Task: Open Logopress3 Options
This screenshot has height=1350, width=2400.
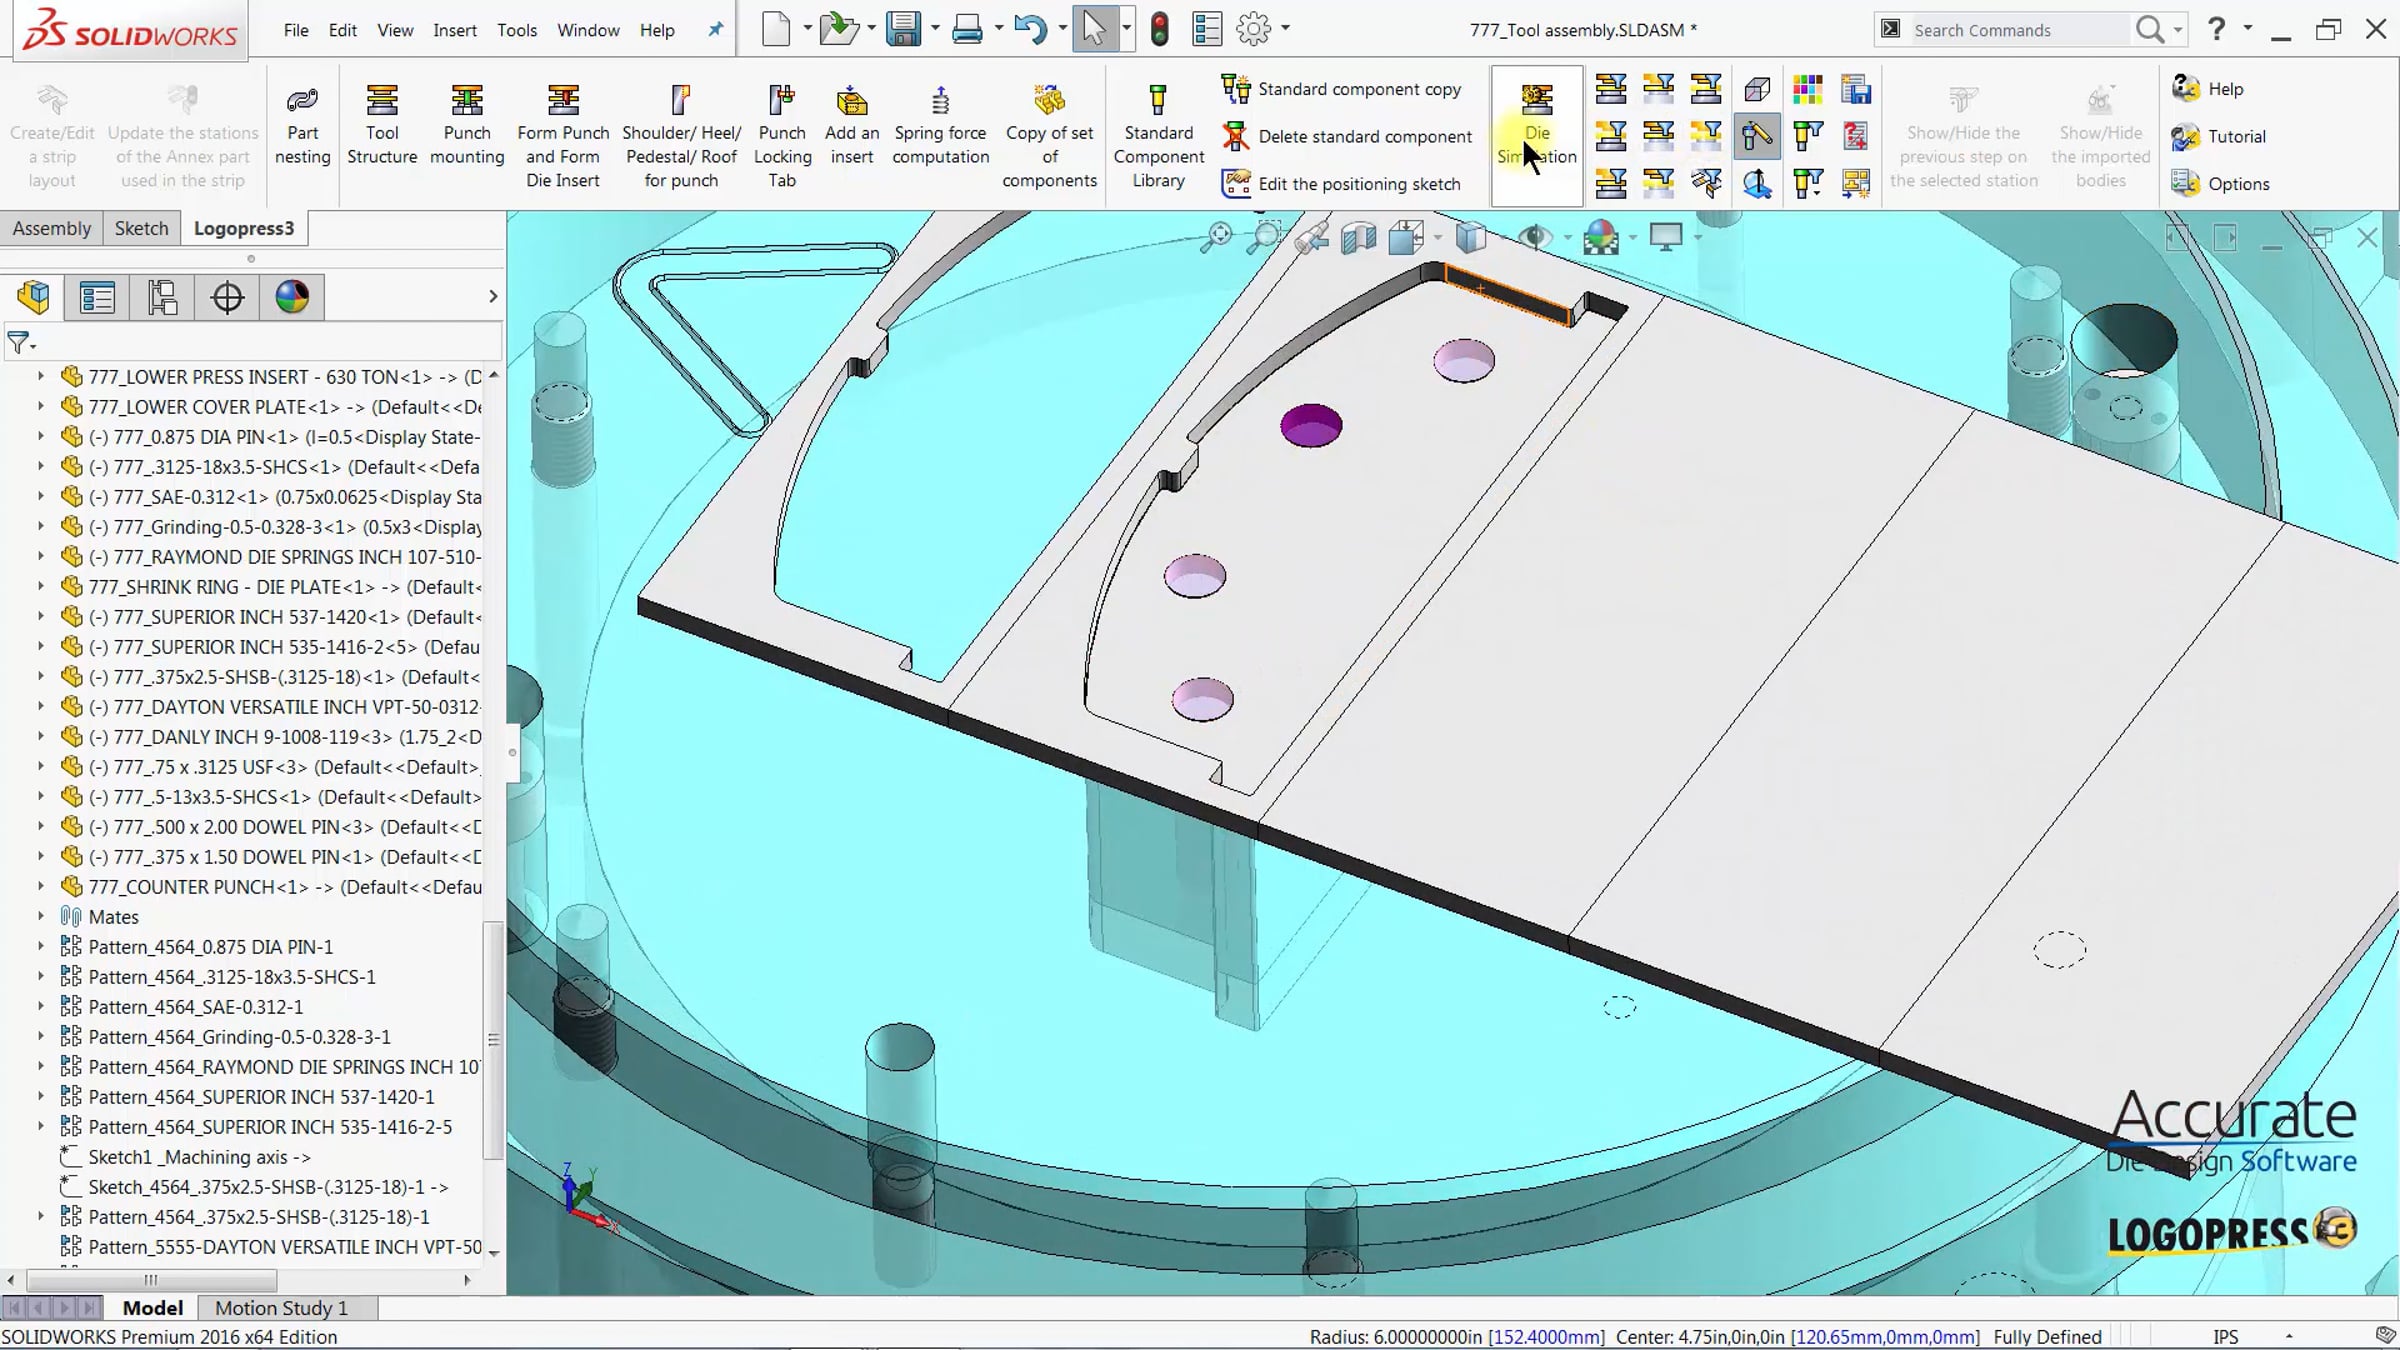Action: pos(2221,184)
